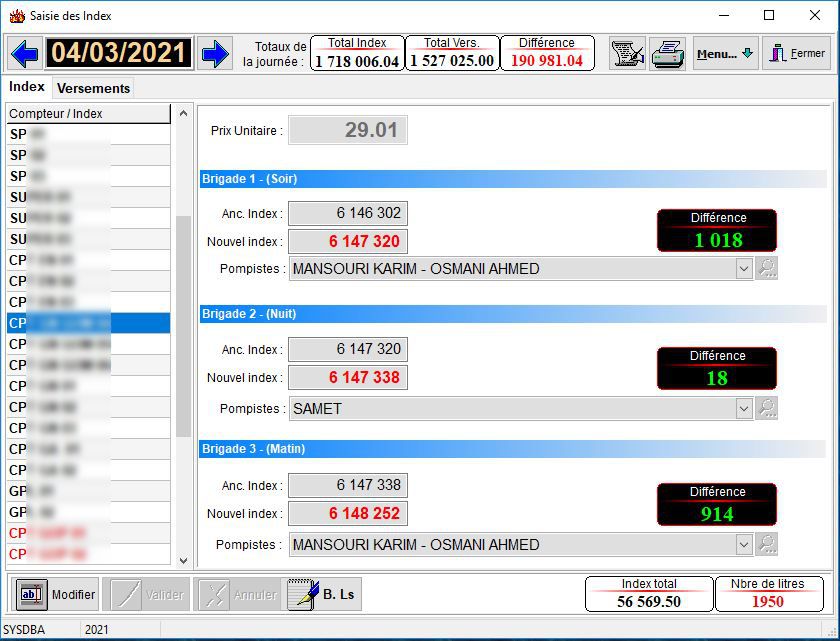Search pompistes for Brigade 3 magnifier icon

tap(767, 544)
